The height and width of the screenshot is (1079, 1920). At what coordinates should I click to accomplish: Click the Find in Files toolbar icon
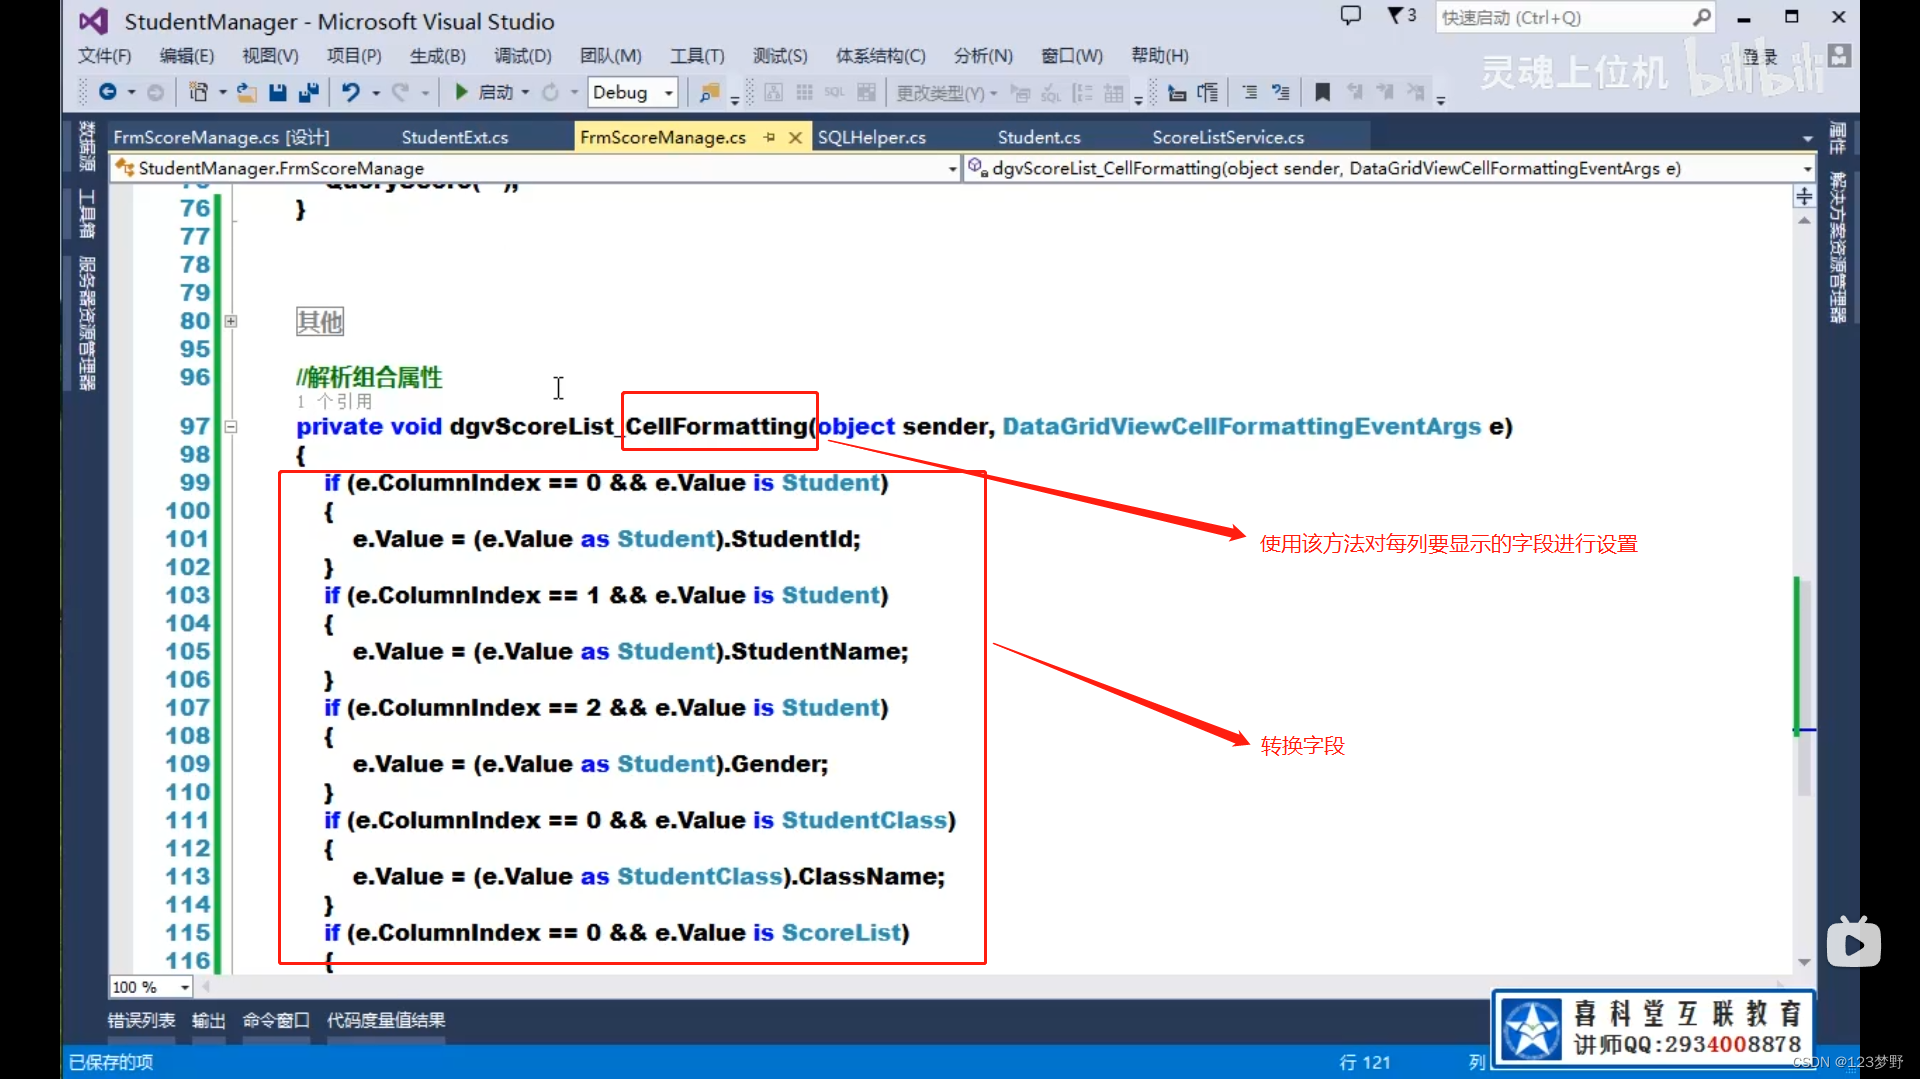(709, 92)
